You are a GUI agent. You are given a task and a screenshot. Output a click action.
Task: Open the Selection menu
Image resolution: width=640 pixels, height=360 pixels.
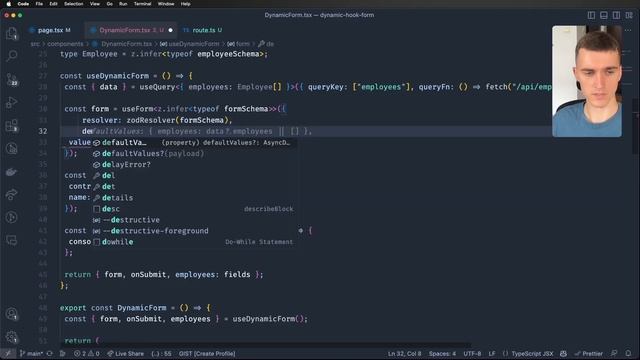coord(73,4)
